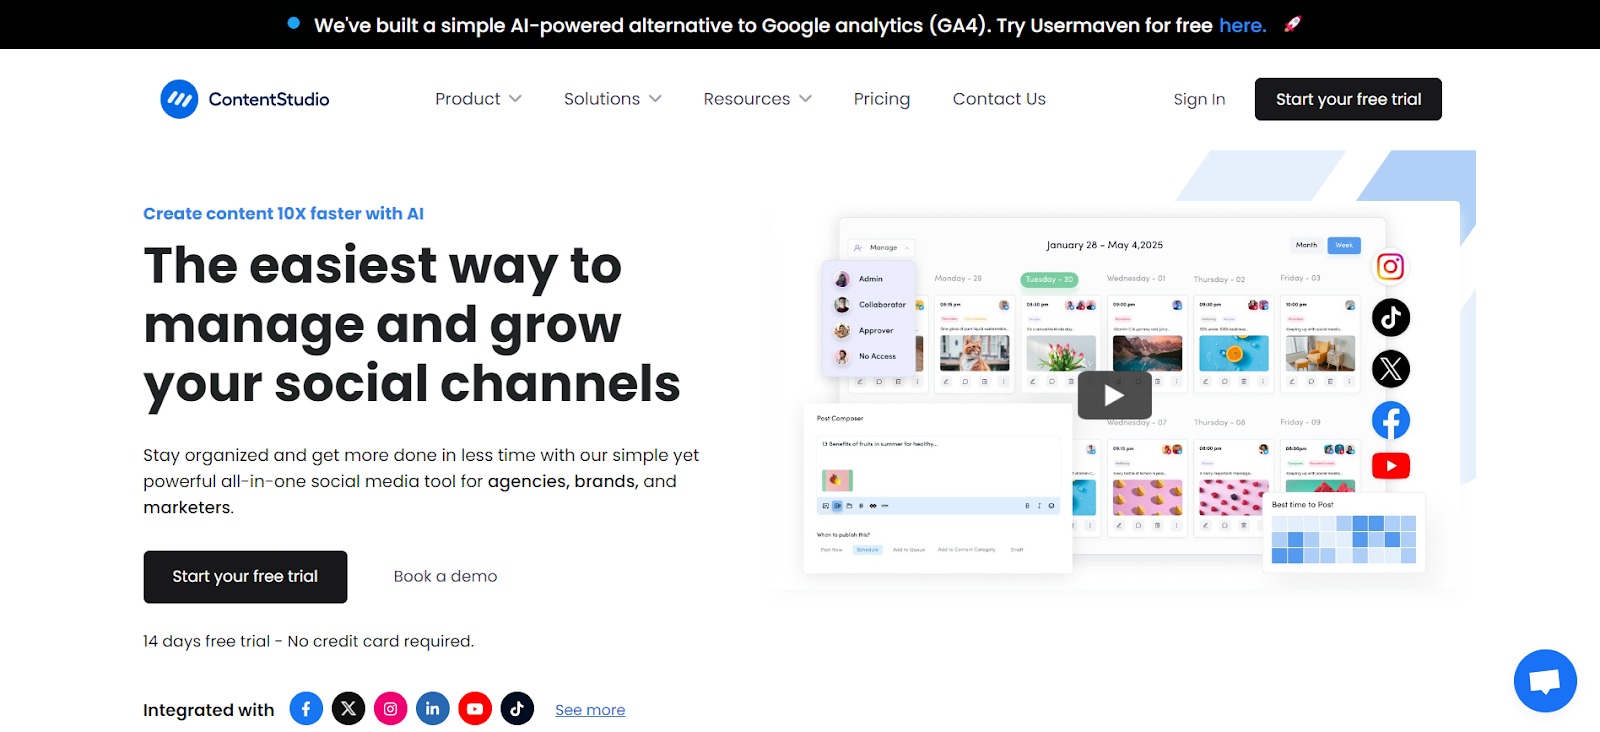Open the Instagram icon beside Integrated with

click(390, 709)
